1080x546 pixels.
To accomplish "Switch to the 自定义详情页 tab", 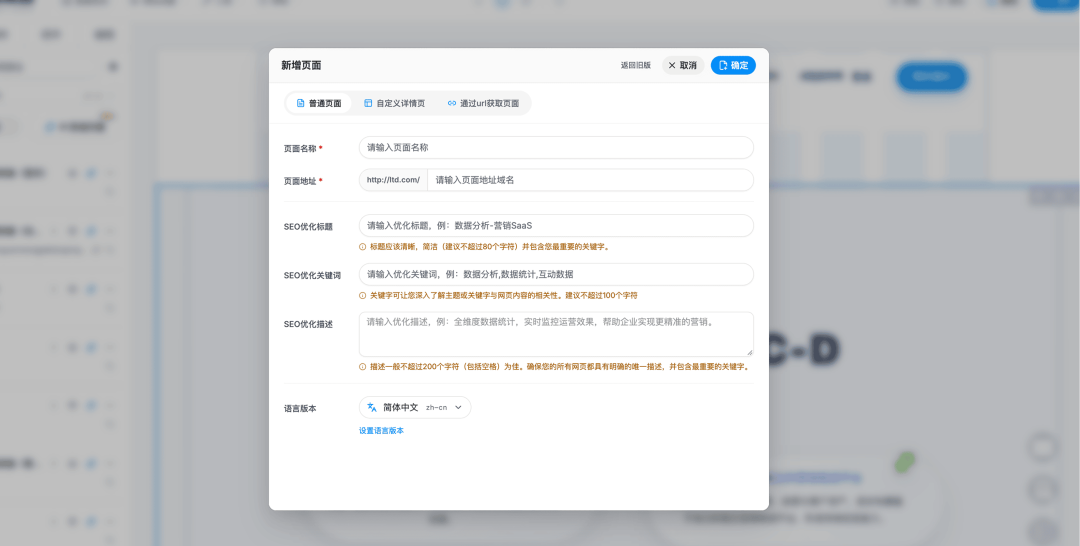I will 395,103.
